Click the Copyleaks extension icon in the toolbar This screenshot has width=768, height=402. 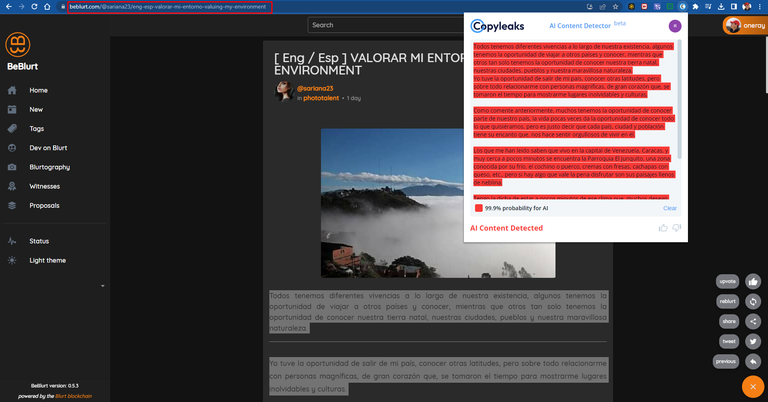pyautogui.click(x=682, y=6)
